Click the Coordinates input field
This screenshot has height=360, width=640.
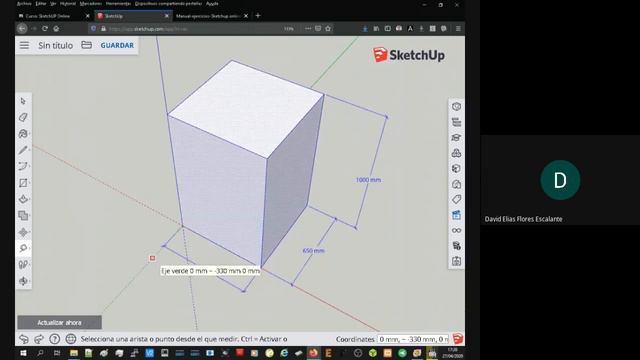tap(413, 339)
